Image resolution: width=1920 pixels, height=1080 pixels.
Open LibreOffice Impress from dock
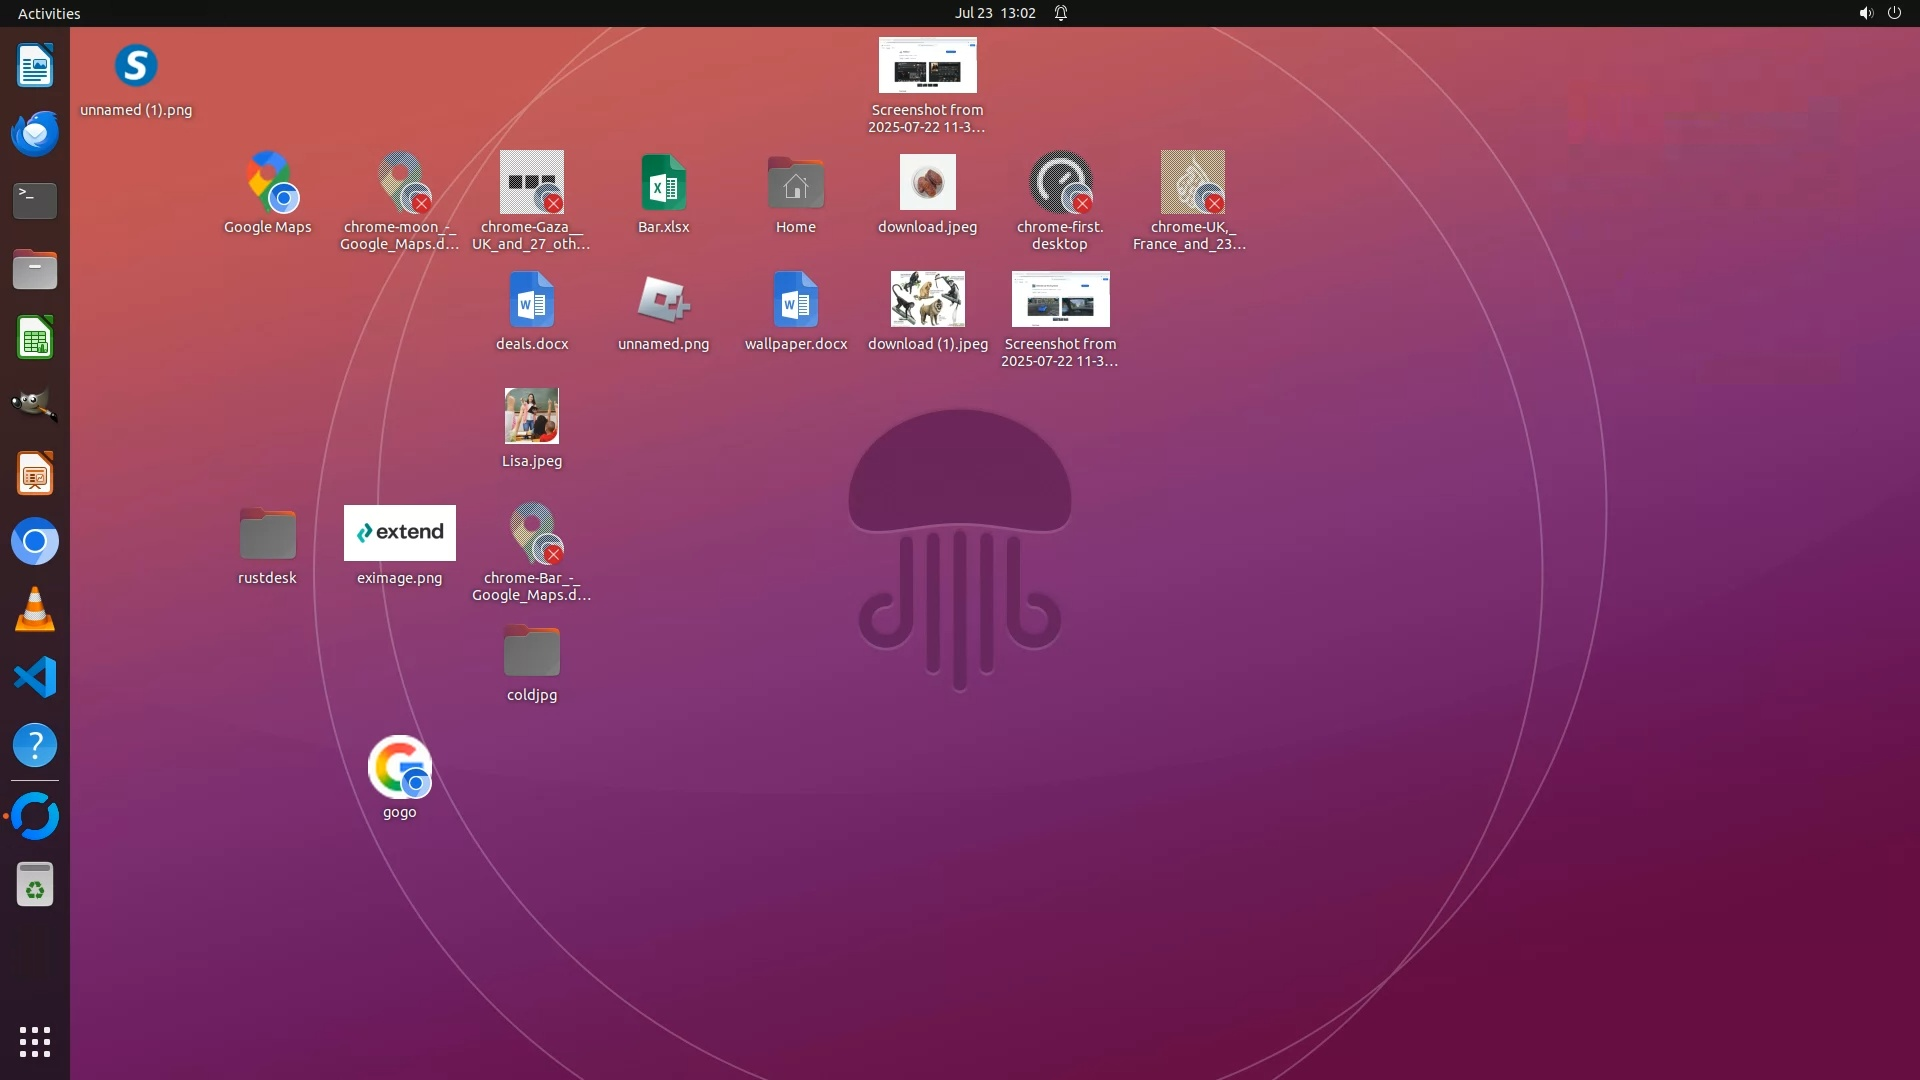point(35,474)
